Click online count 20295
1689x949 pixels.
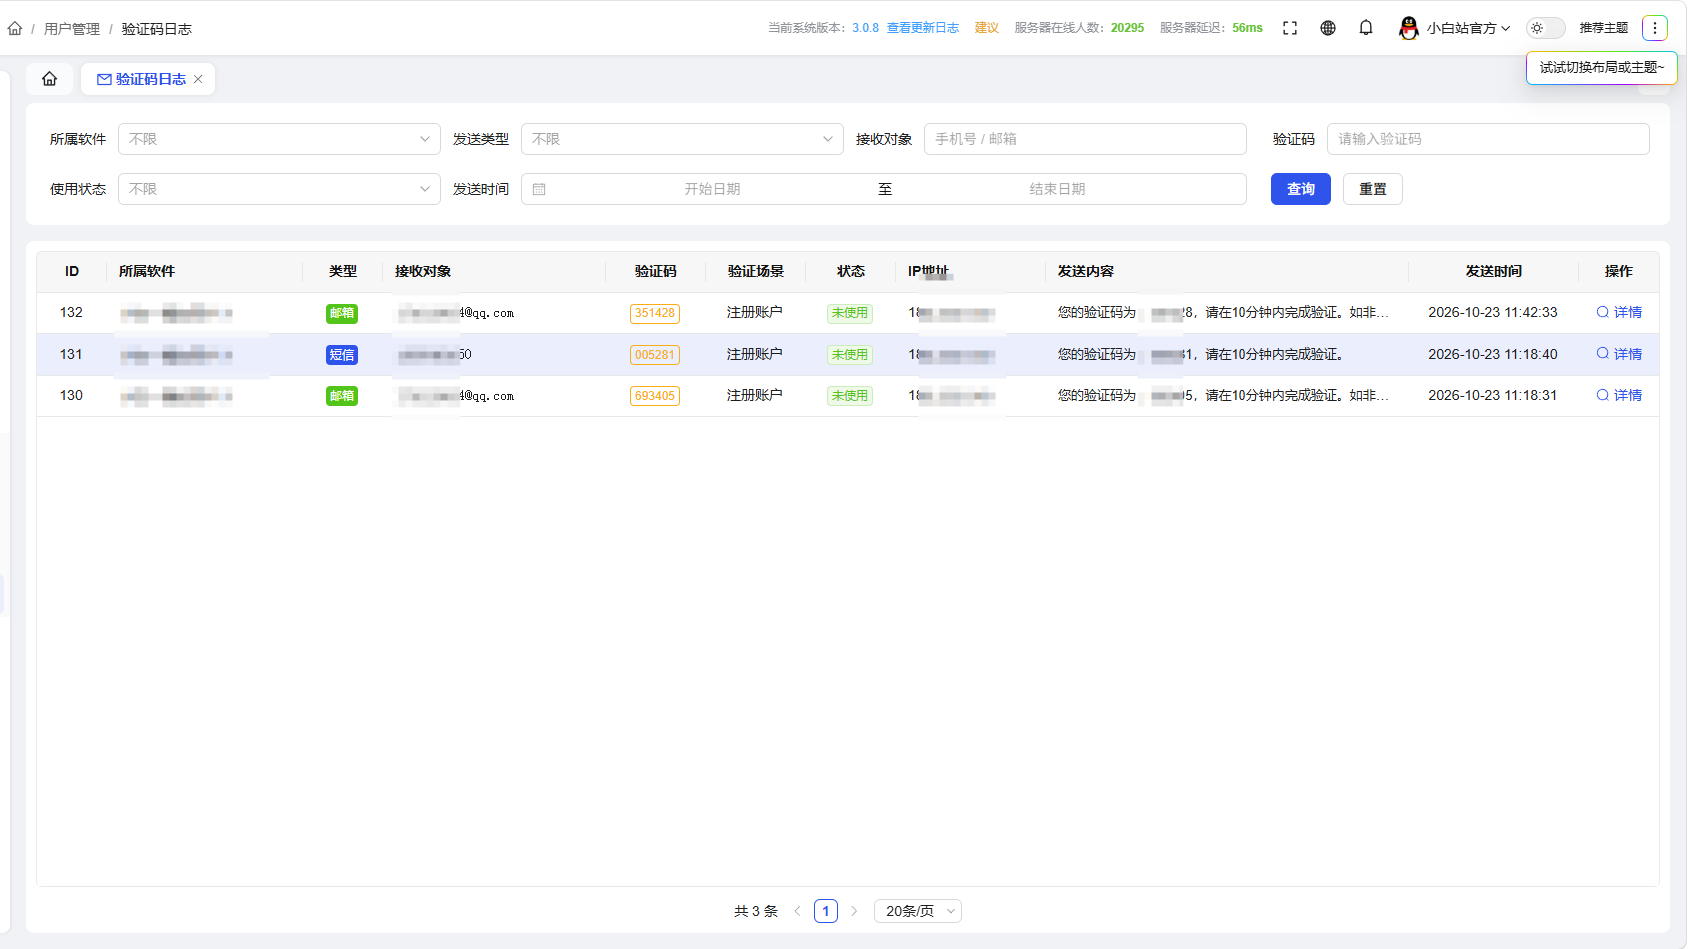1127,28
